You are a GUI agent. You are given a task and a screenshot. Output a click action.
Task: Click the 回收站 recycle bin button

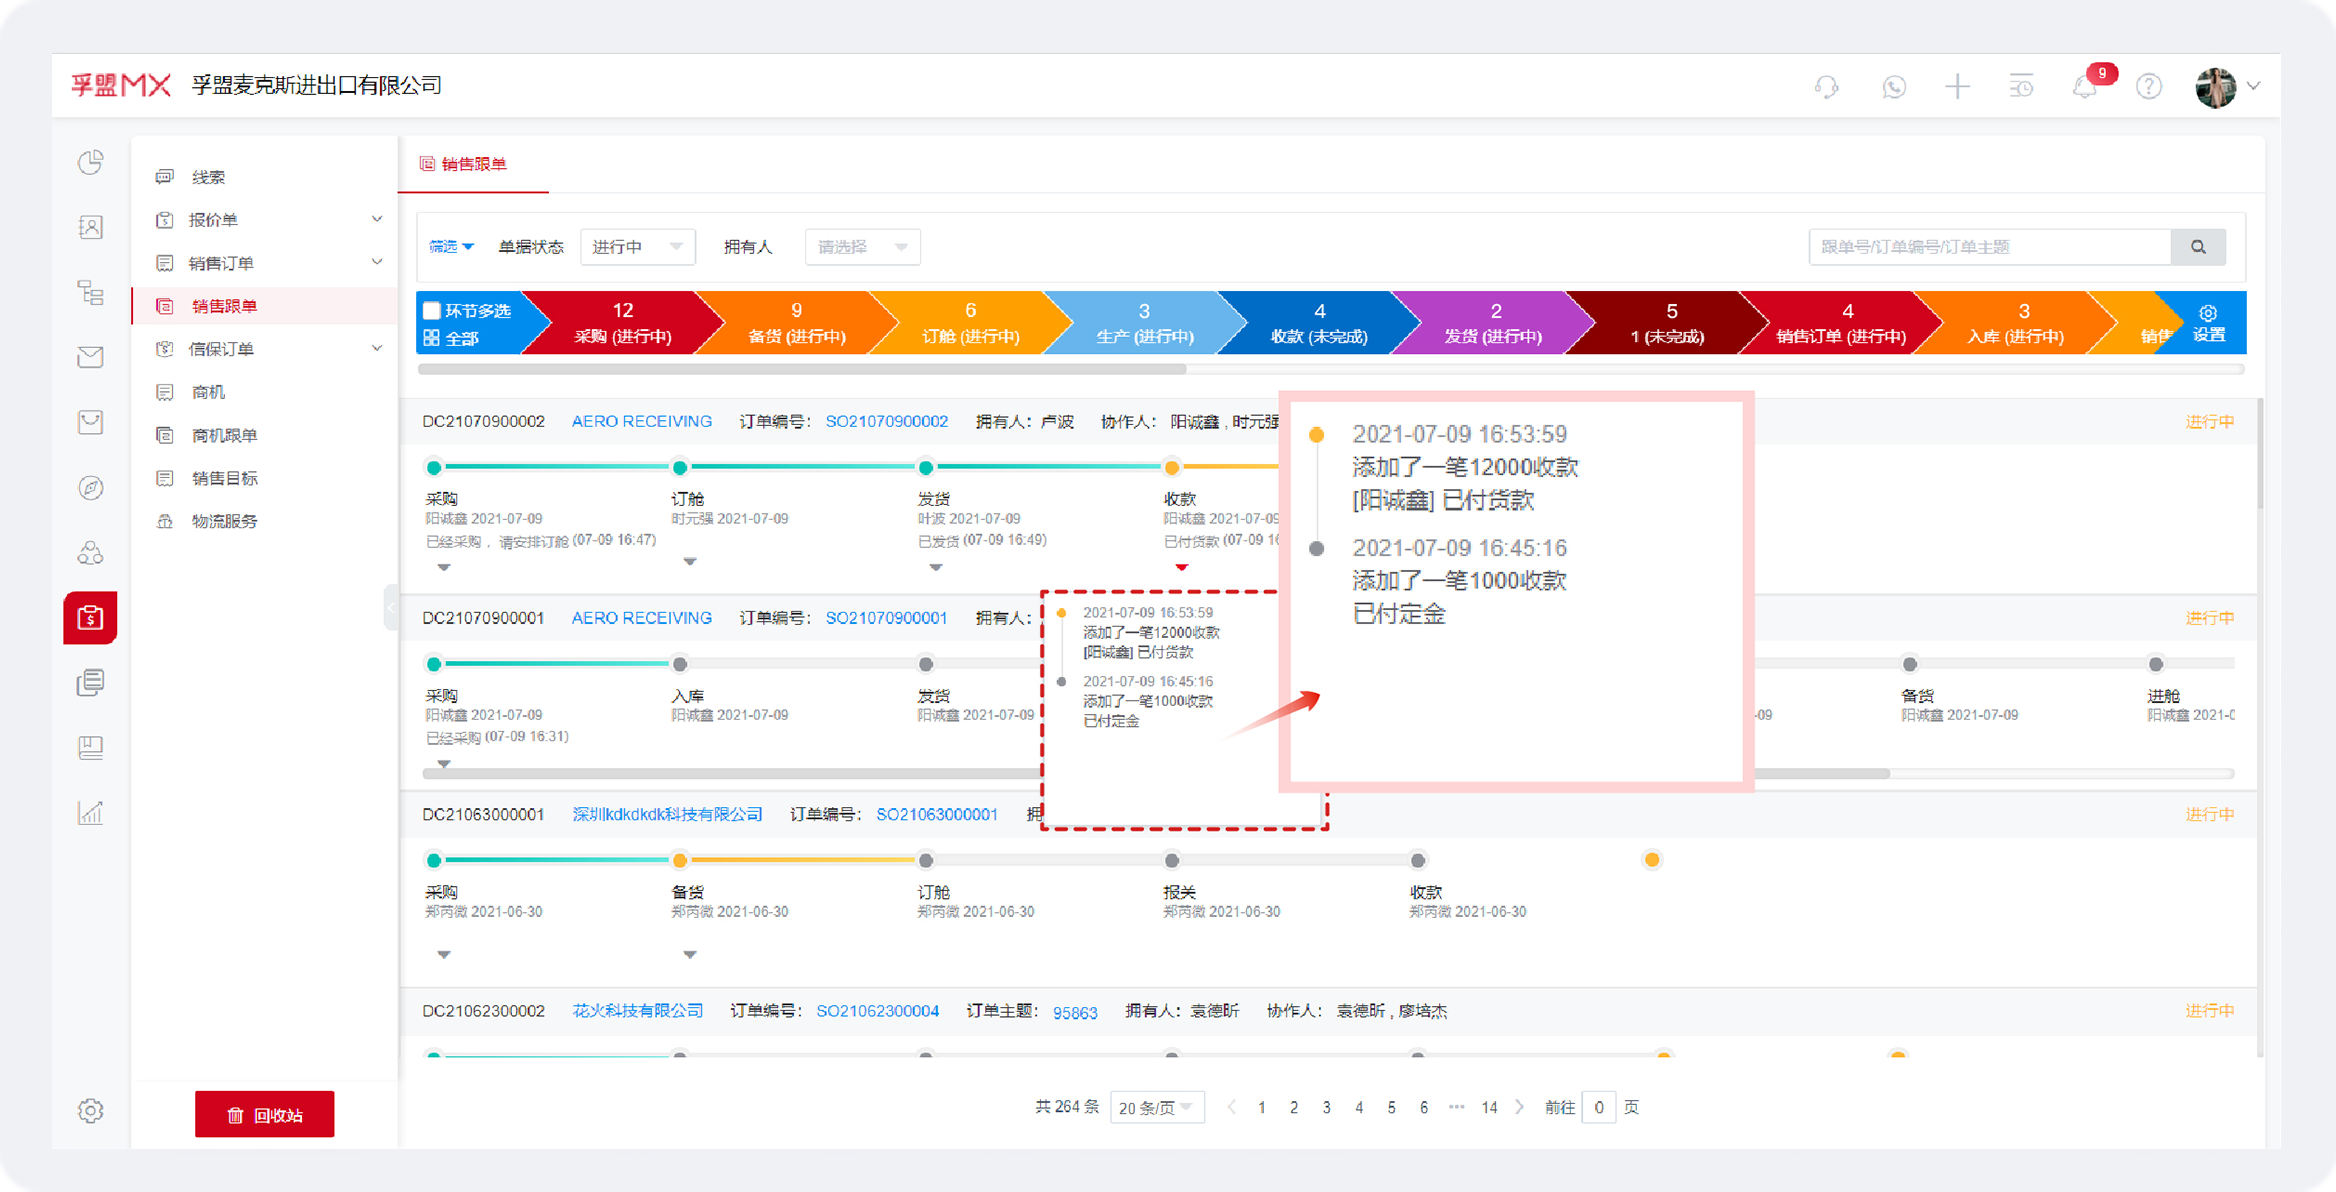(x=264, y=1113)
